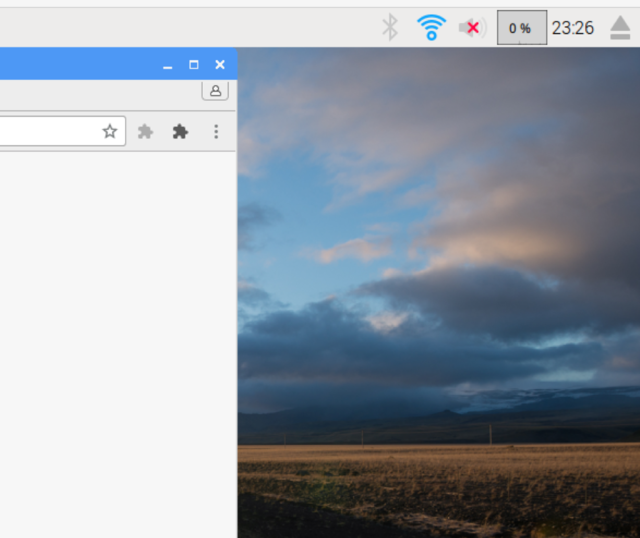The image size is (640, 538).
Task: Click the greyed-out extension puzzle icon
Action: (x=145, y=132)
